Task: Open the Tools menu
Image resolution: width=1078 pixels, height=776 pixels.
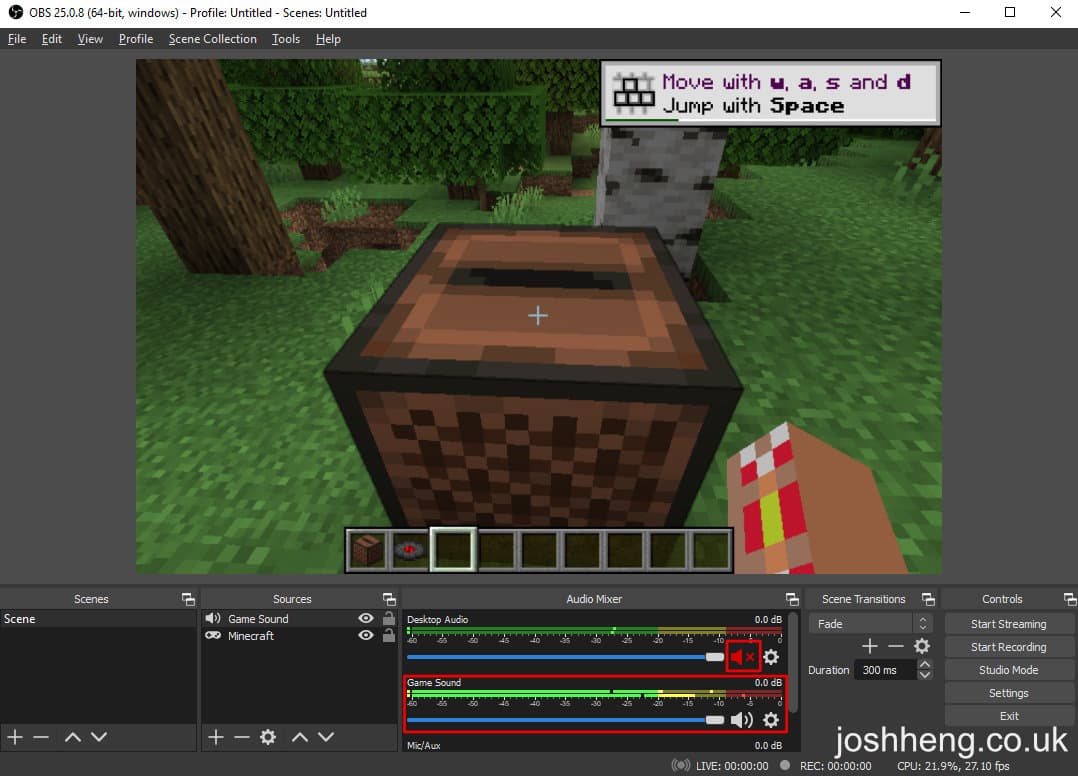Action: [285, 39]
